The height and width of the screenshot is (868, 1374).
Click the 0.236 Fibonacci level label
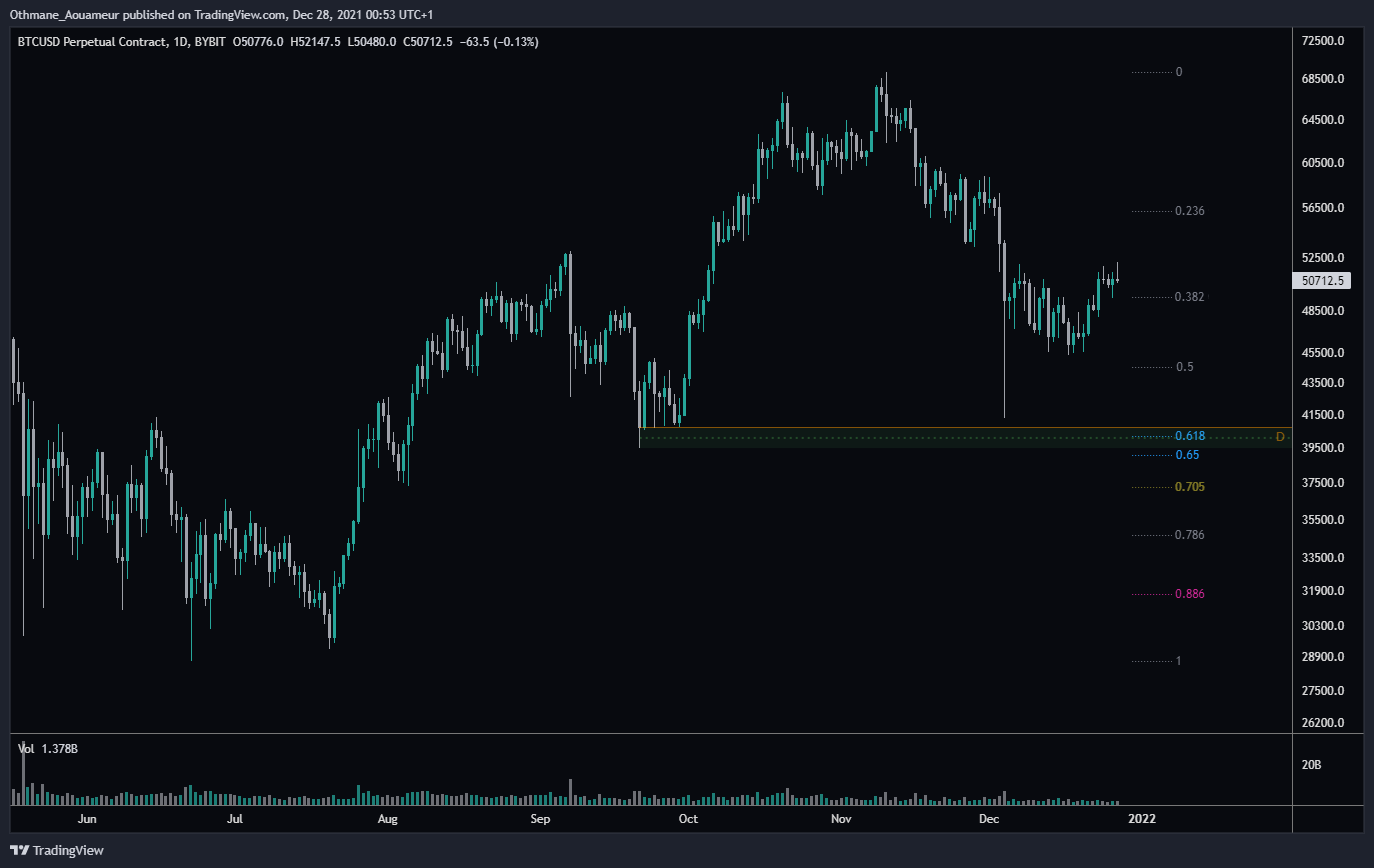1190,211
